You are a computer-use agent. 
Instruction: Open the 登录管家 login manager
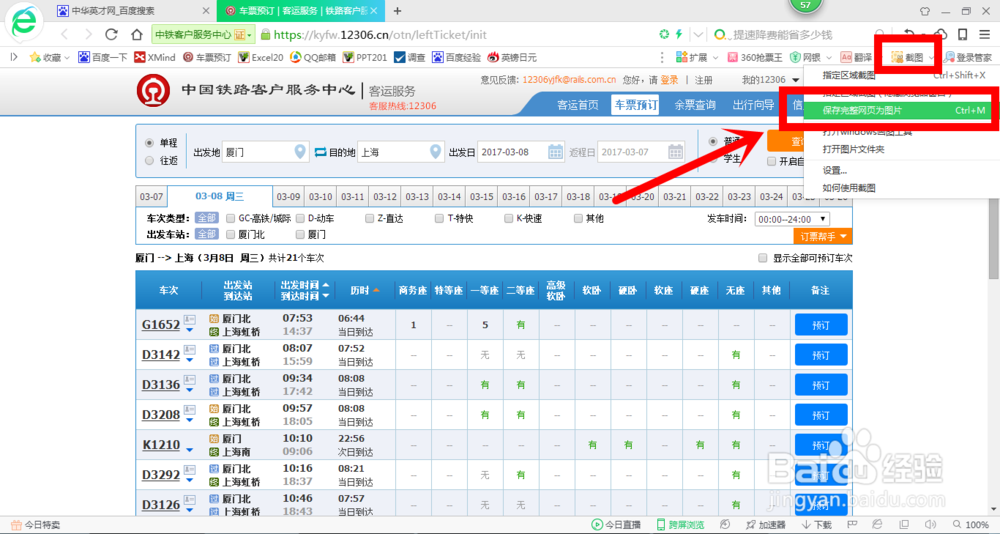pos(967,57)
